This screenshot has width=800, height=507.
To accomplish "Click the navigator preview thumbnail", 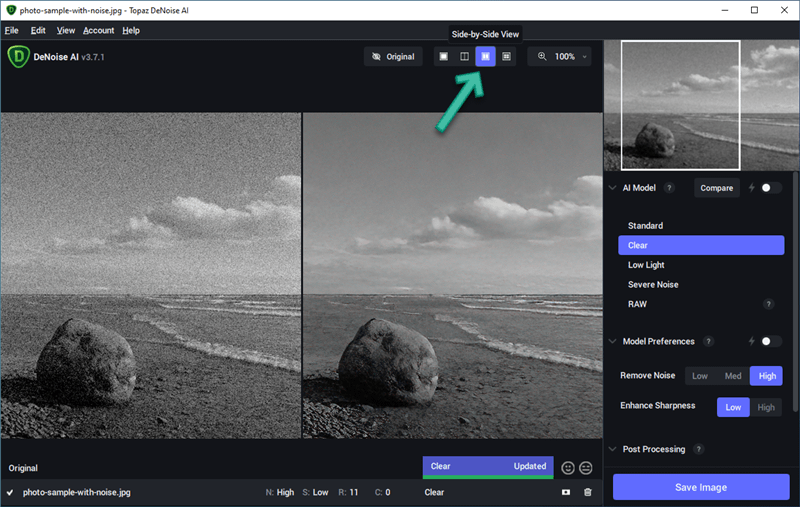I will tap(702, 105).
